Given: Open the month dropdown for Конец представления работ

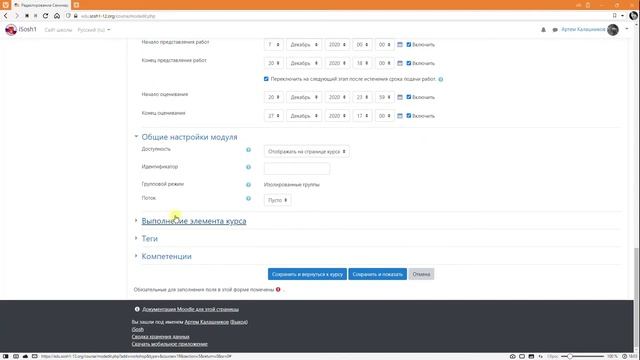Looking at the screenshot, I should coord(304,63).
